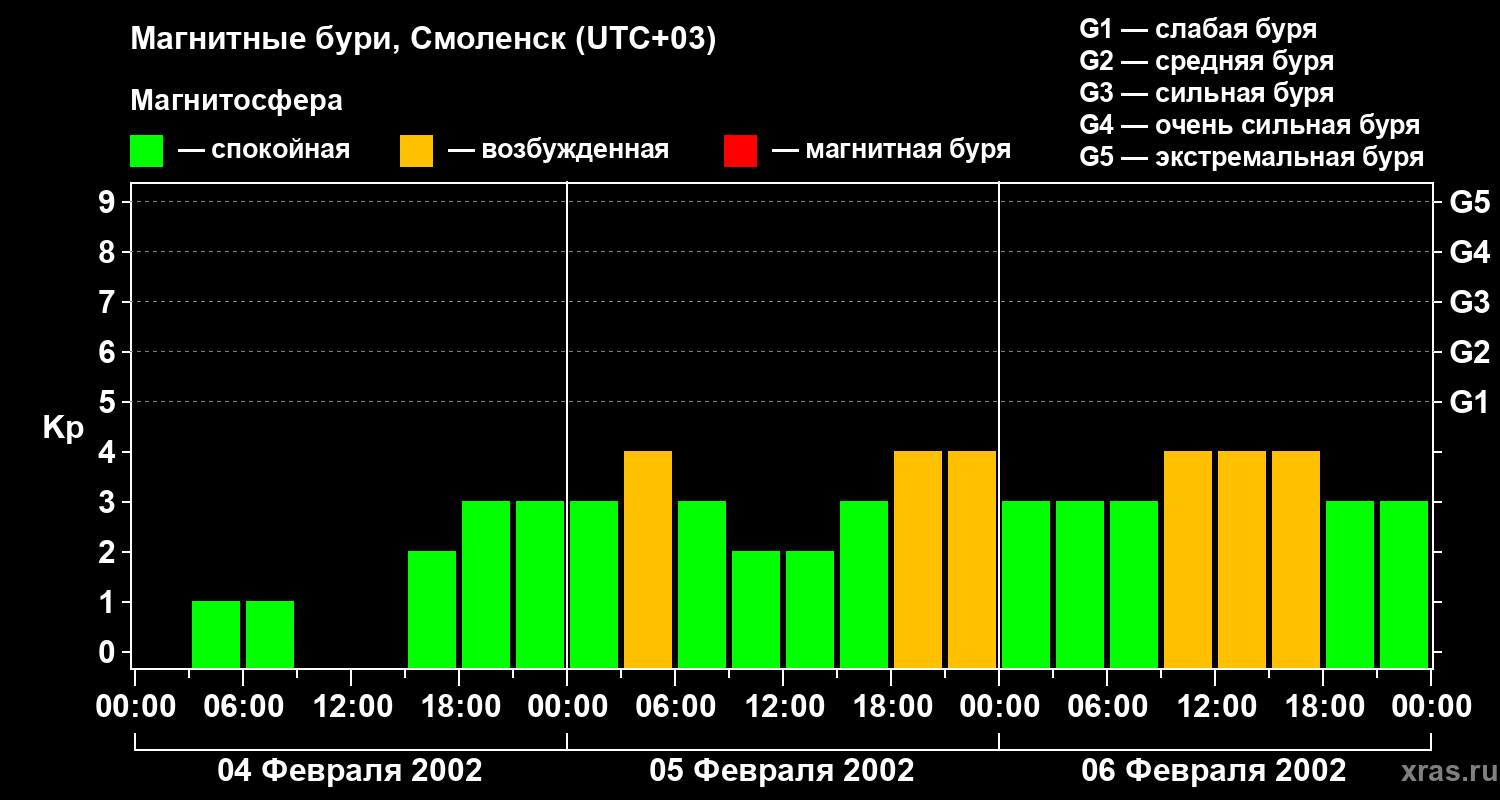Click the G5 storm level label on right axis
The width and height of the screenshot is (1500, 800).
(1469, 203)
